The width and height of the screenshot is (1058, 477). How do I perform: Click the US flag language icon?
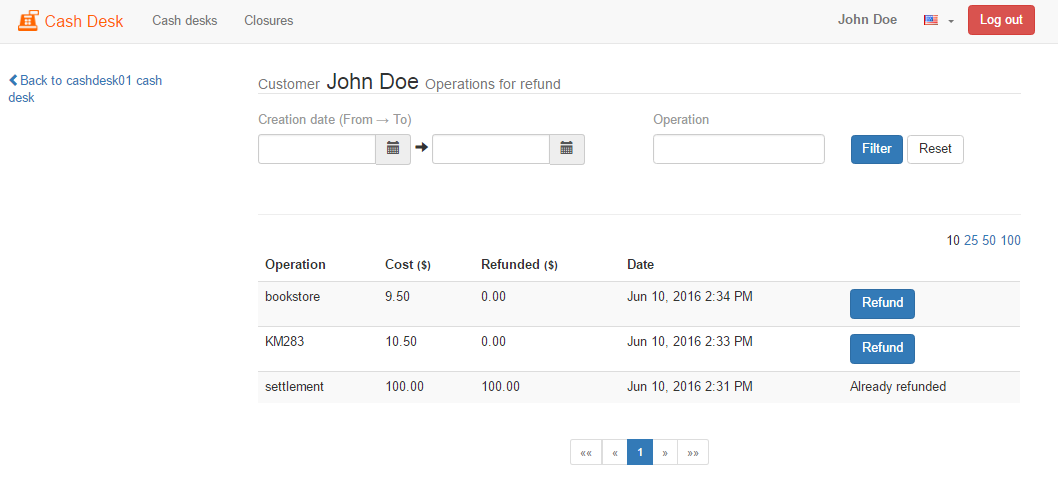(931, 20)
